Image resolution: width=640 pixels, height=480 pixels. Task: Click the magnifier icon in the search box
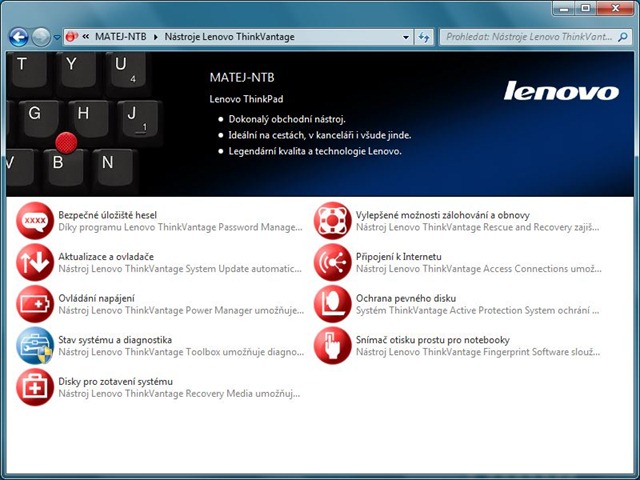[x=621, y=37]
